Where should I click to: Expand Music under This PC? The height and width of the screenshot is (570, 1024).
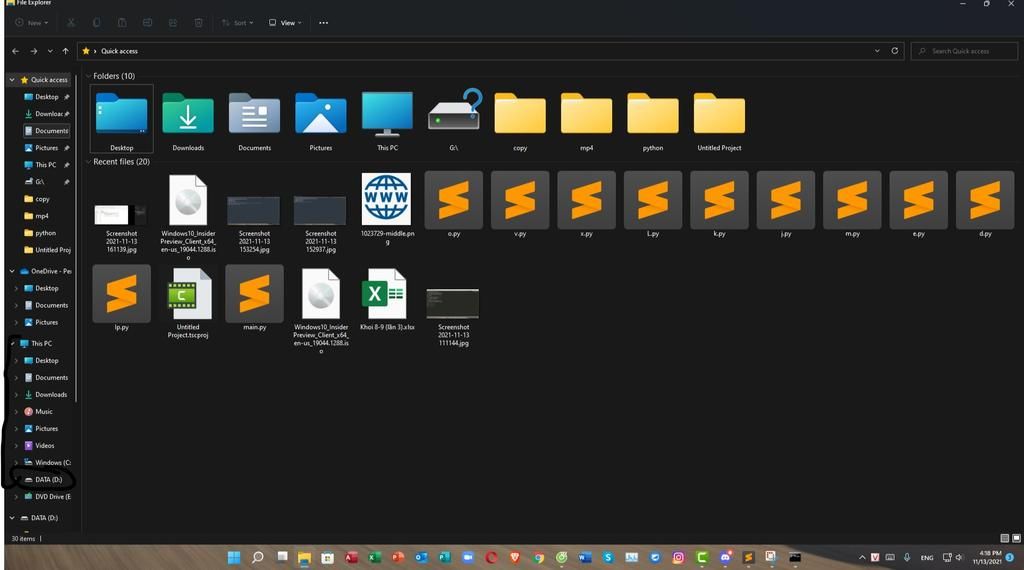point(16,412)
